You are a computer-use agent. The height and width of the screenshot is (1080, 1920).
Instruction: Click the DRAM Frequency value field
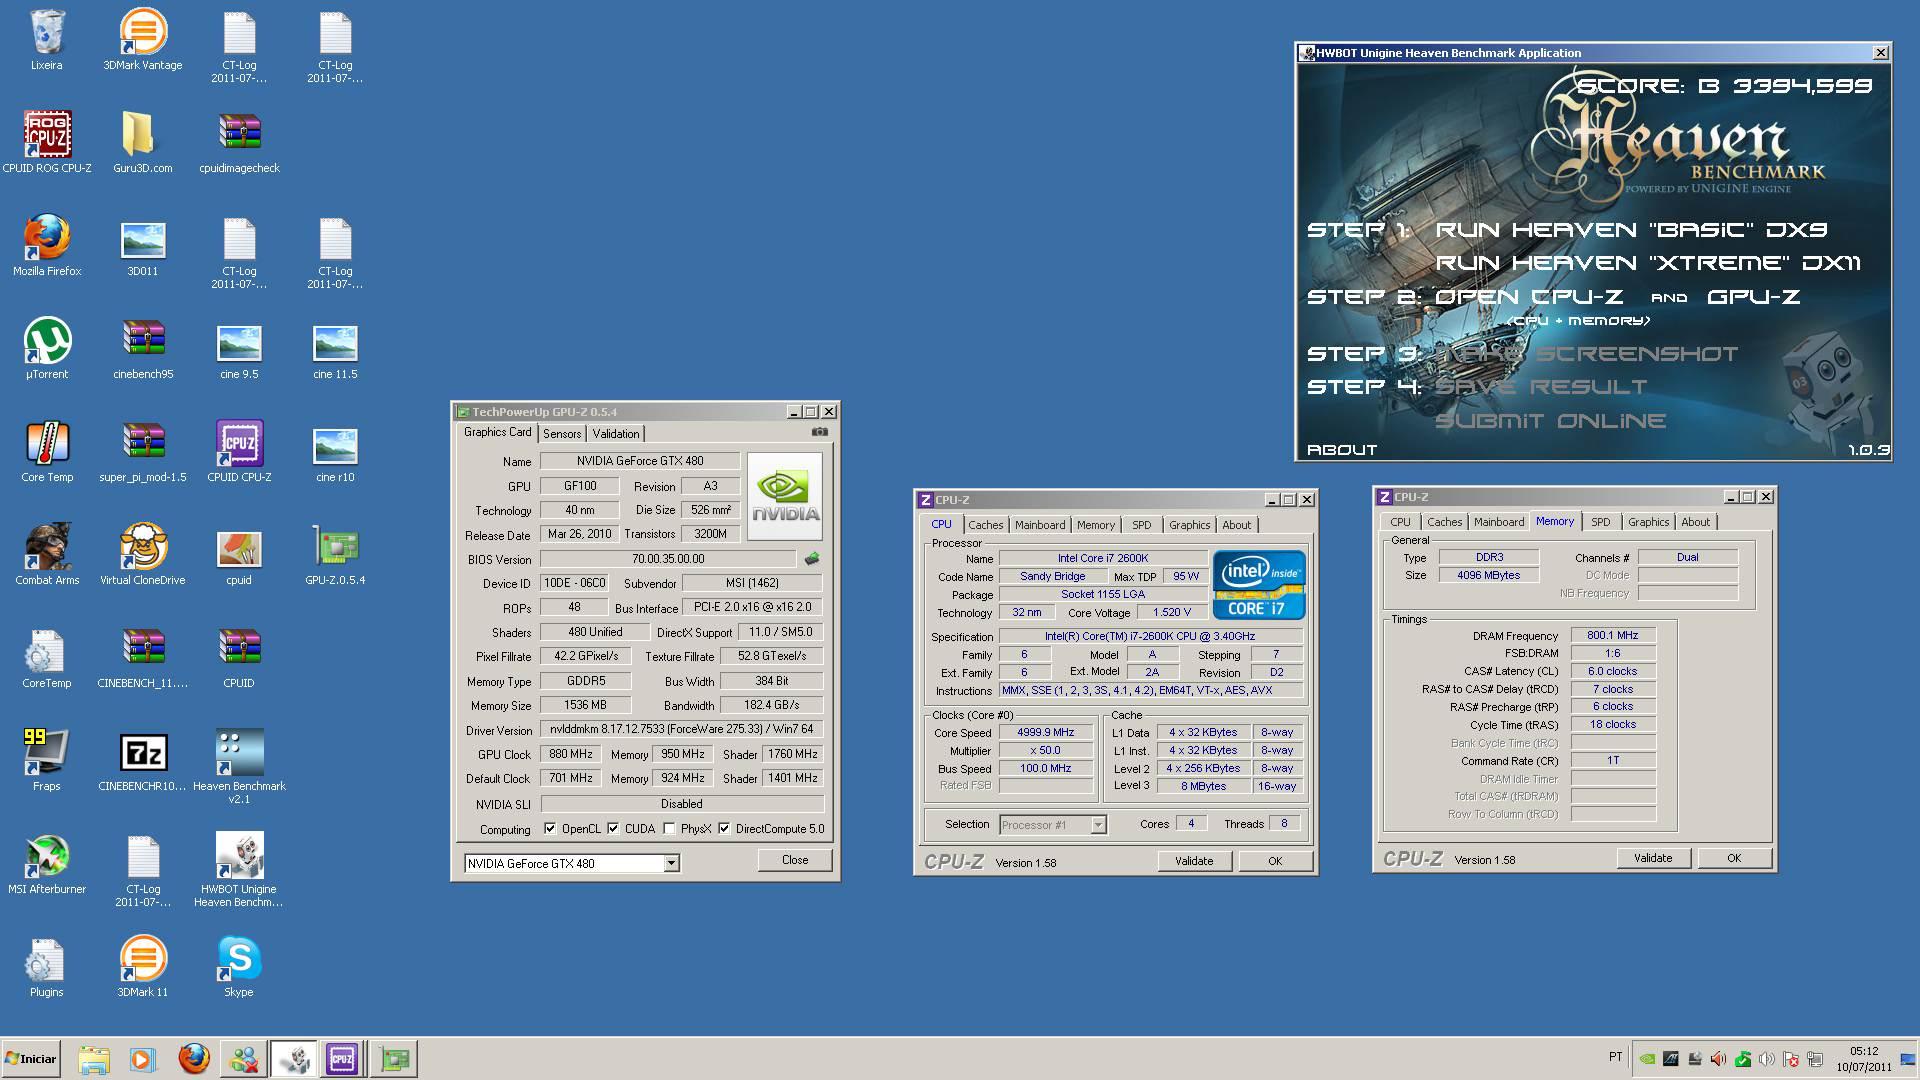1613,635
